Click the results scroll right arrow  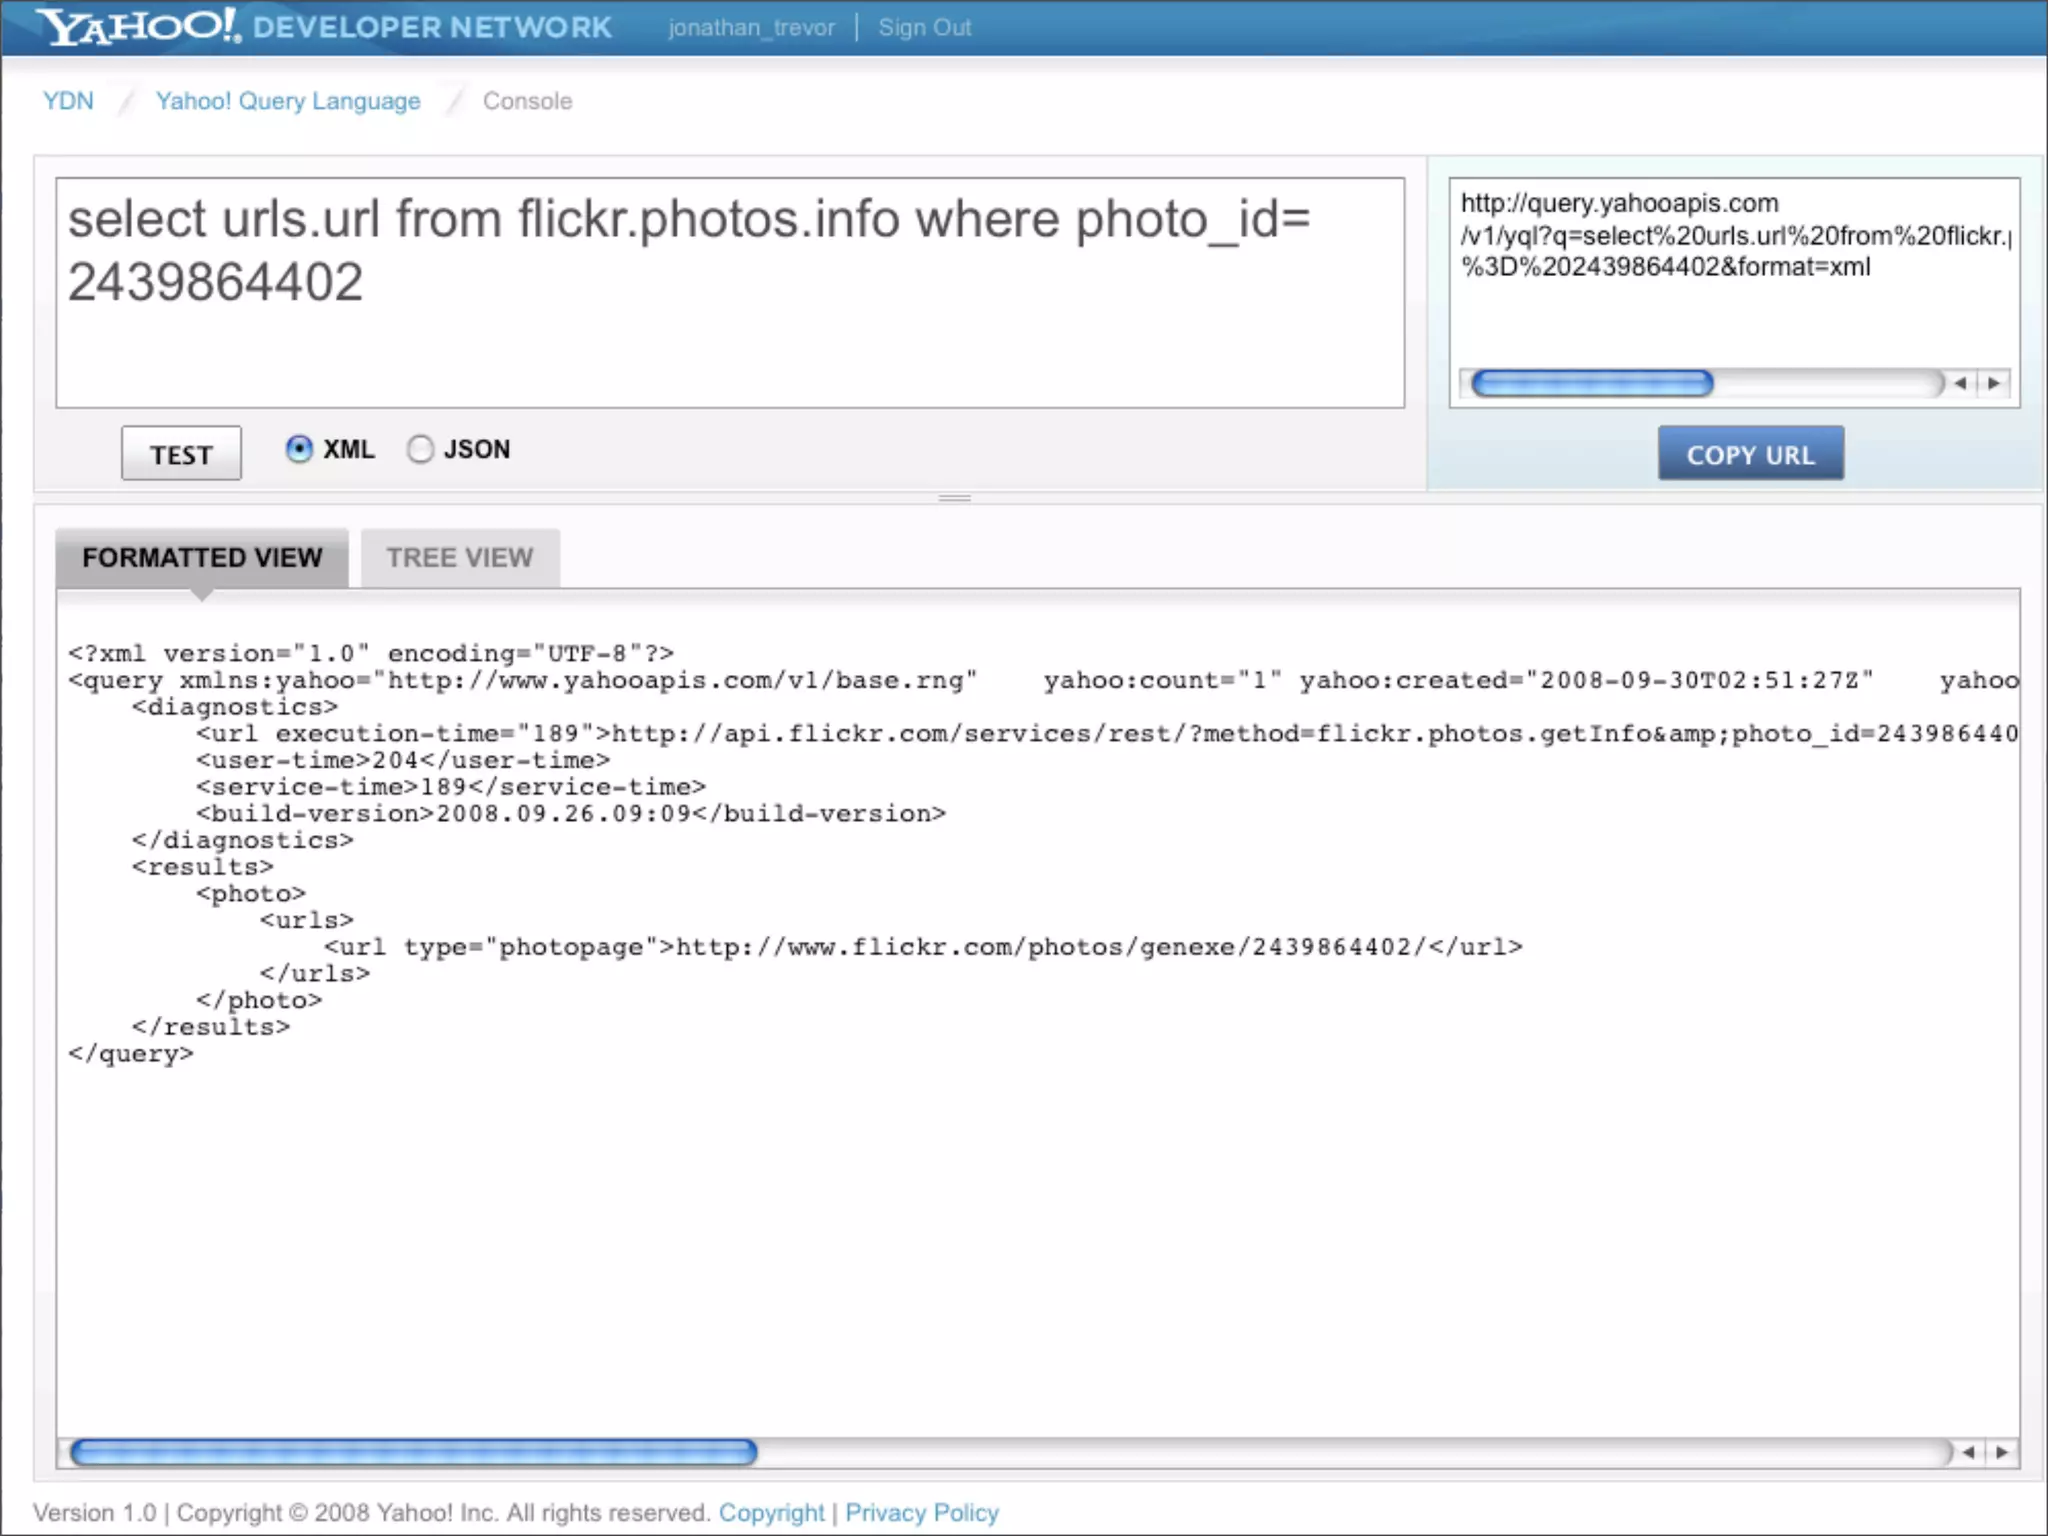[x=2001, y=1452]
